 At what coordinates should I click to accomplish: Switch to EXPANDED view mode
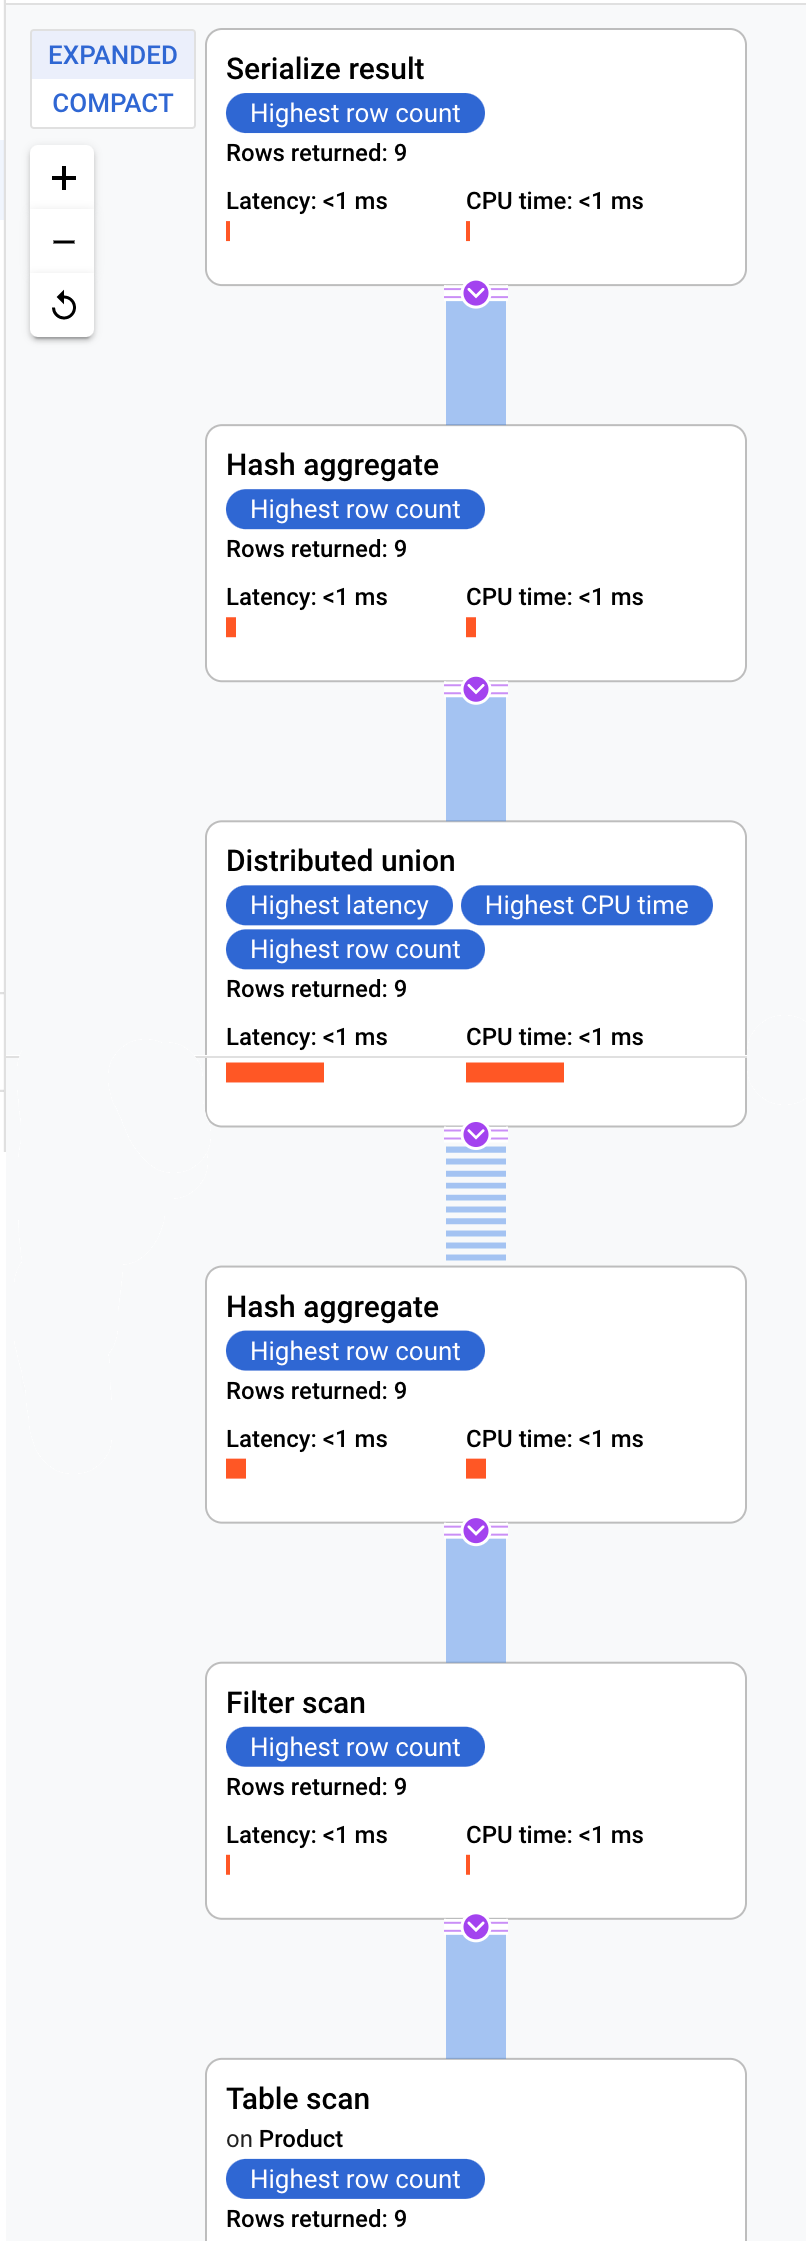point(113,55)
